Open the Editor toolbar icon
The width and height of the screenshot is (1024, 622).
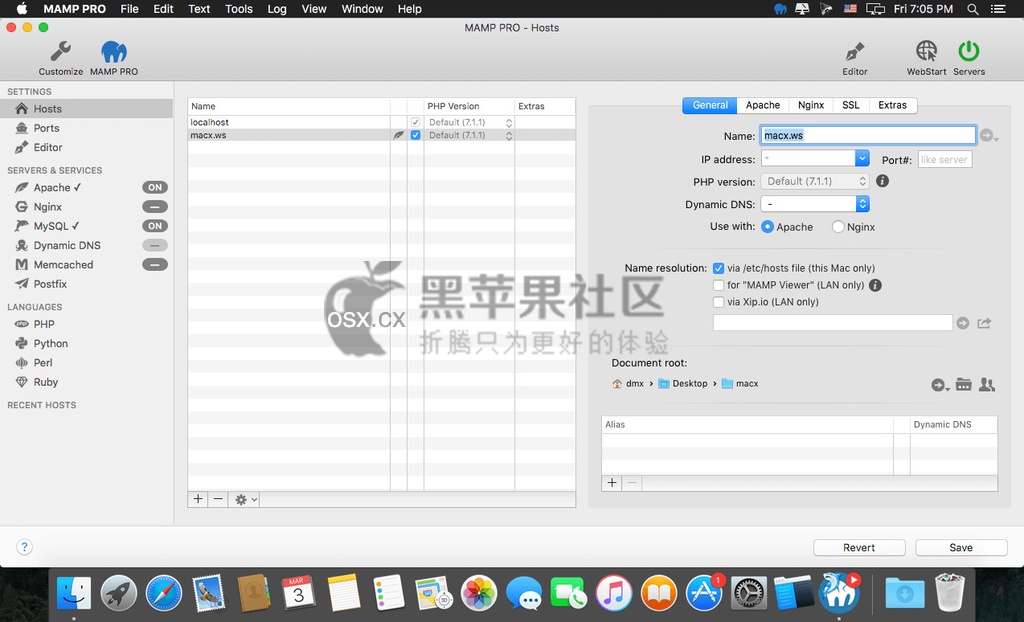tap(854, 52)
